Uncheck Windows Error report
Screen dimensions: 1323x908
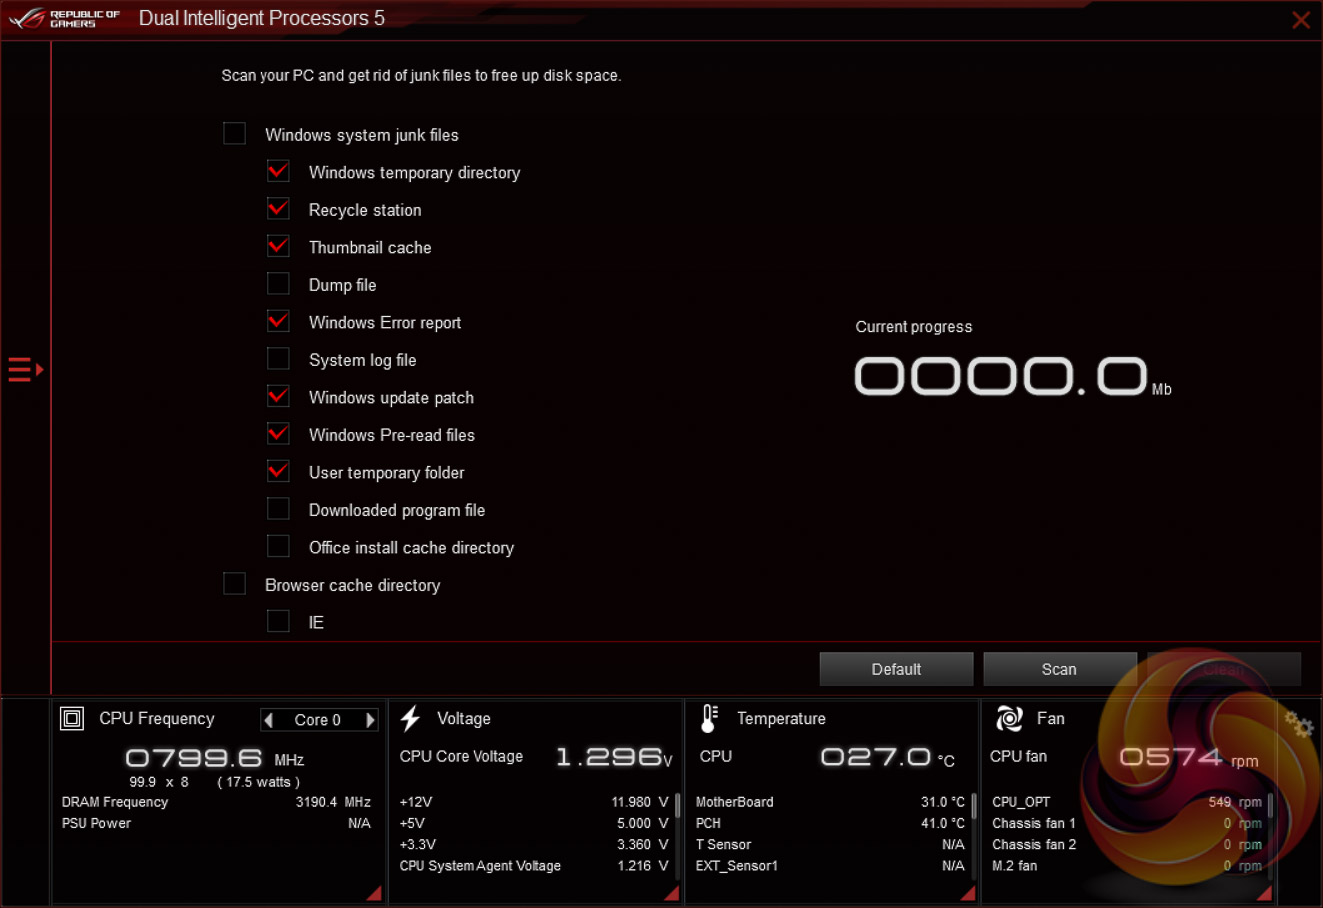point(279,321)
